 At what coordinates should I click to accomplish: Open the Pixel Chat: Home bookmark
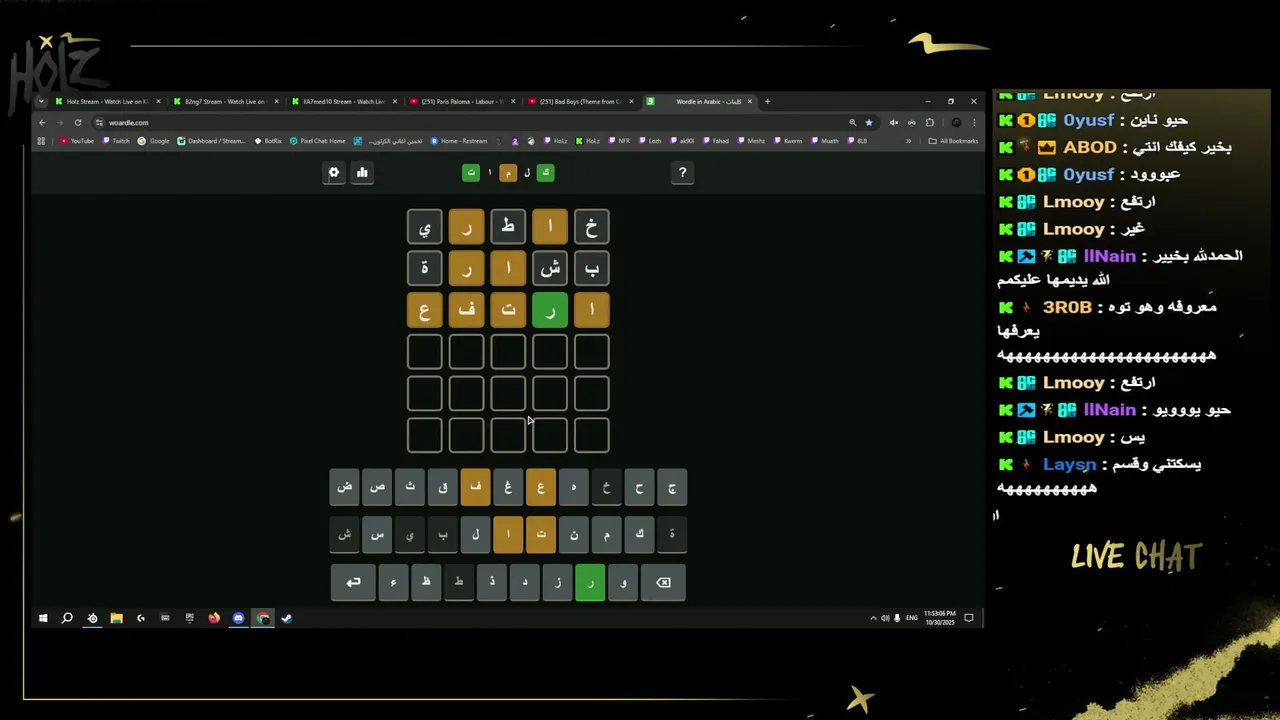point(318,141)
